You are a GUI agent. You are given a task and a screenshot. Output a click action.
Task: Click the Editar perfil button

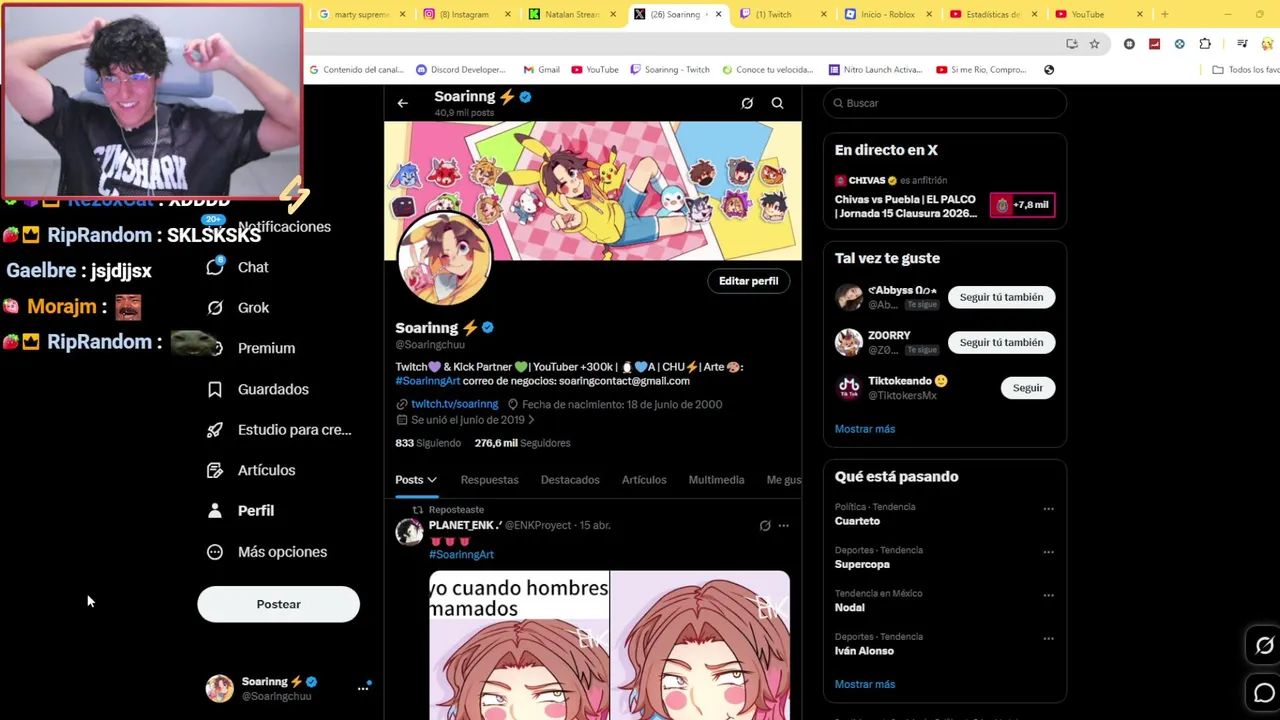tap(748, 281)
